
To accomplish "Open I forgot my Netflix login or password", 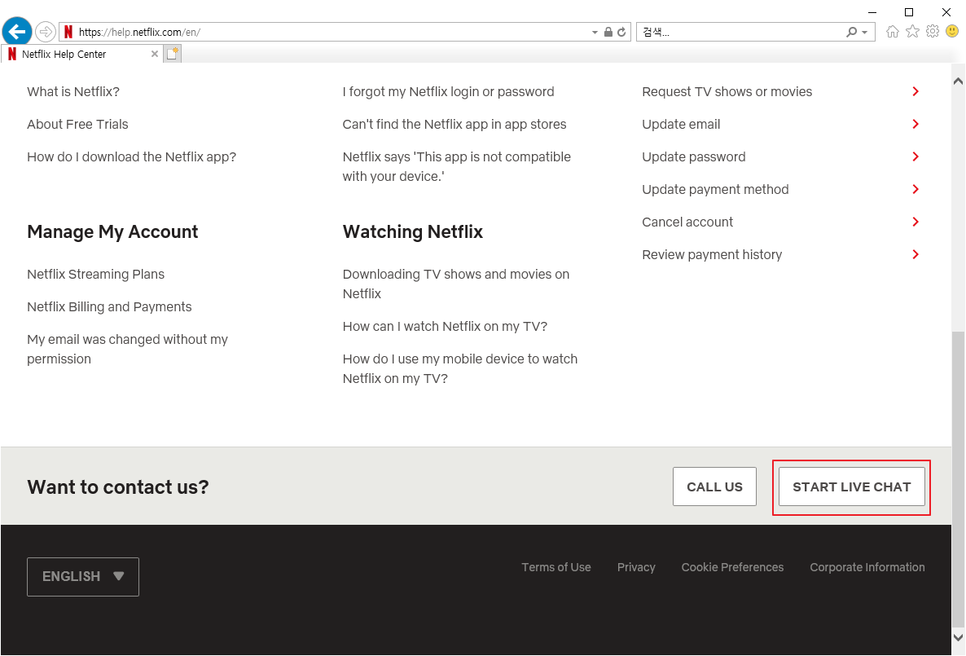I will [x=448, y=92].
